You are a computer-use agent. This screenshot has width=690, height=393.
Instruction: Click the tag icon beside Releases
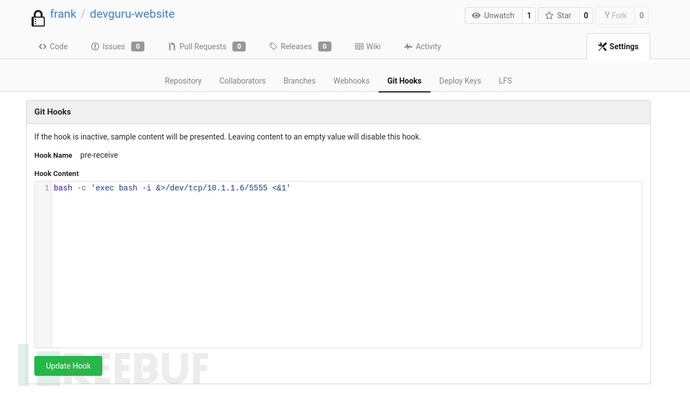point(273,47)
